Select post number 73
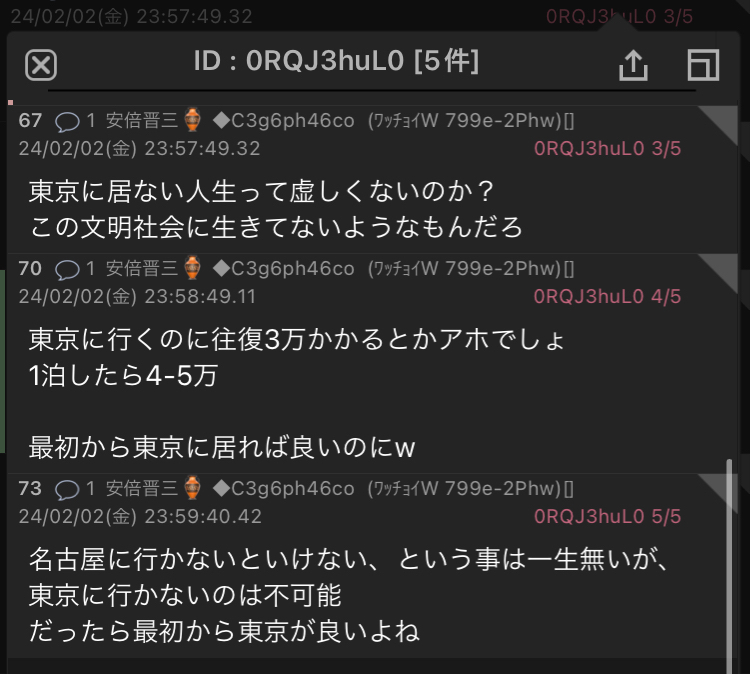This screenshot has width=750, height=674. point(30,488)
